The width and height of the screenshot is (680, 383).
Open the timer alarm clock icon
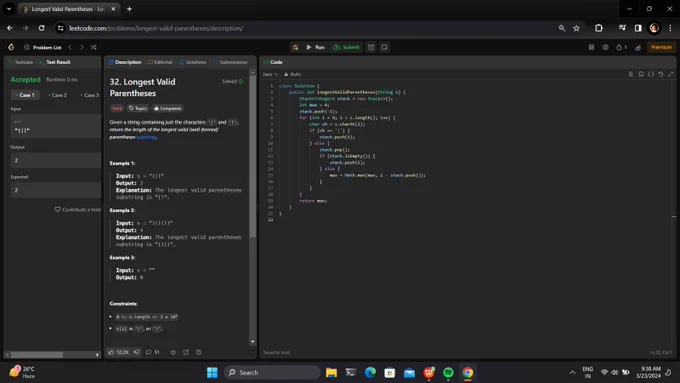click(371, 47)
